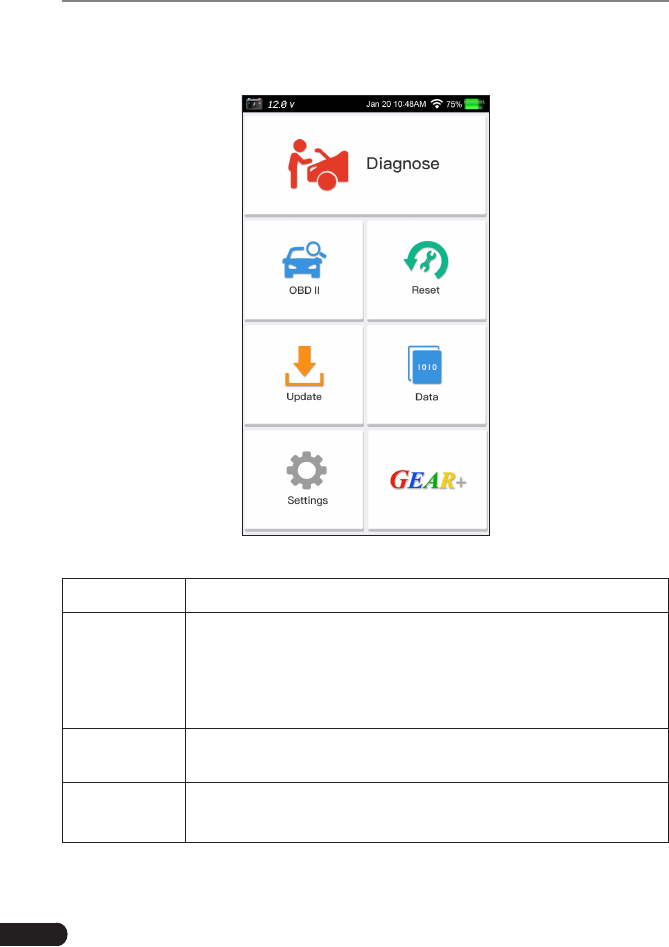Screen dimensions: 669x947
Task: Tap the Data label
Action: coord(426,397)
